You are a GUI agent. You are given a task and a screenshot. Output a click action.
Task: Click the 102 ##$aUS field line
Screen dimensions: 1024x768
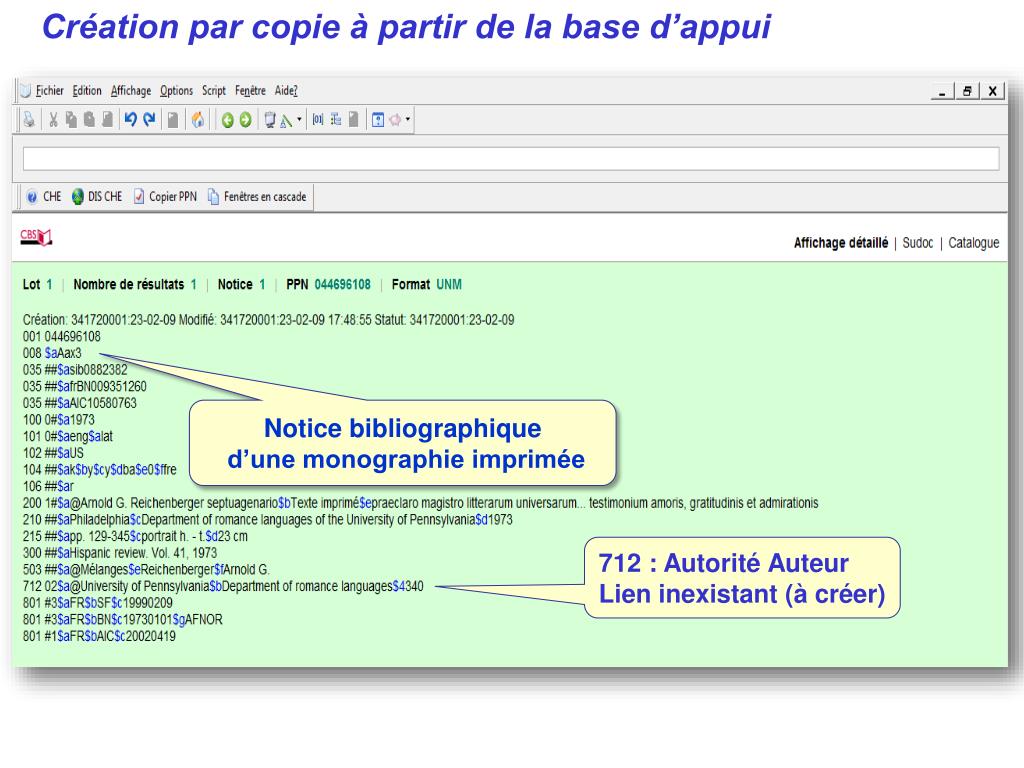pyautogui.click(x=53, y=453)
